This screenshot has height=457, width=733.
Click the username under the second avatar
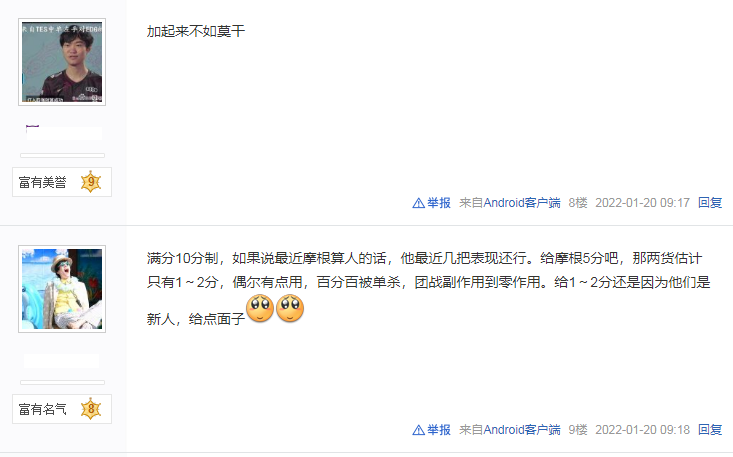tap(61, 361)
